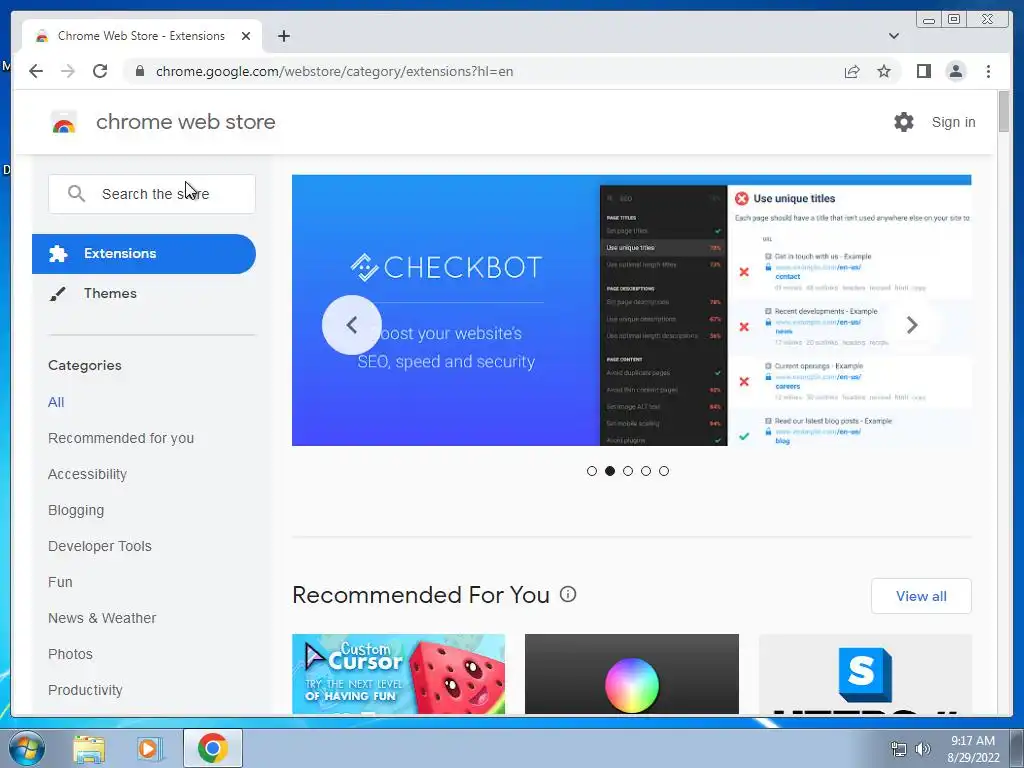This screenshot has height=768, width=1024.
Task: Open the Chrome profile avatar menu
Action: point(955,71)
